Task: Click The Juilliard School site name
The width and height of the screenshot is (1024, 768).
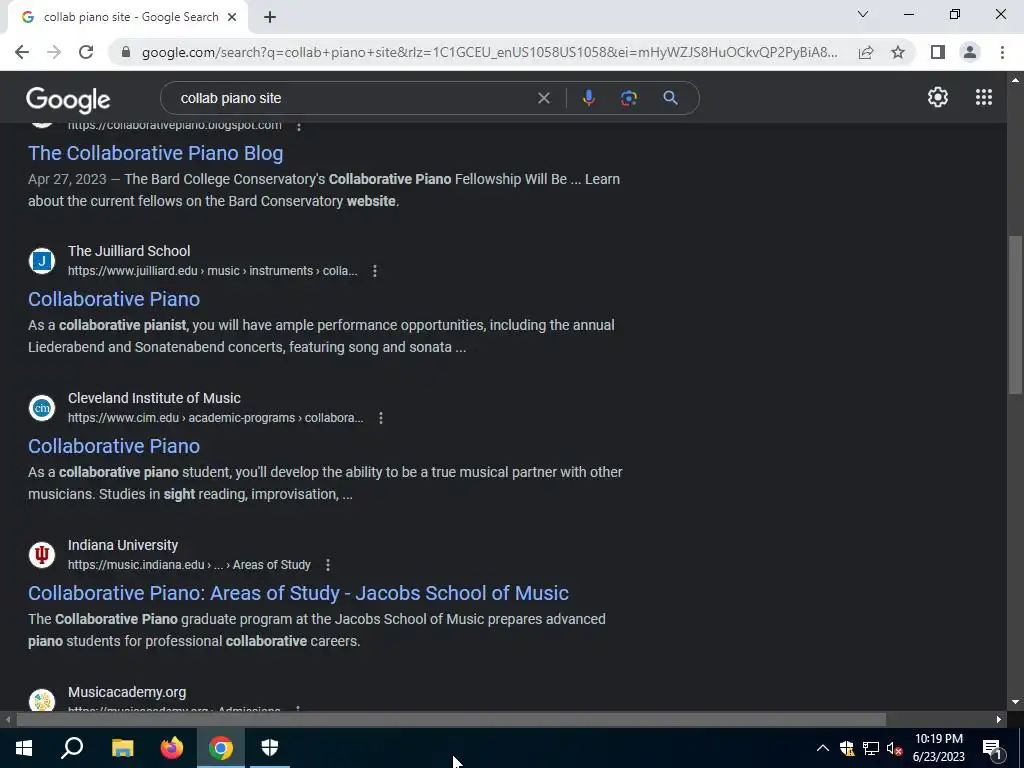Action: pos(129,251)
